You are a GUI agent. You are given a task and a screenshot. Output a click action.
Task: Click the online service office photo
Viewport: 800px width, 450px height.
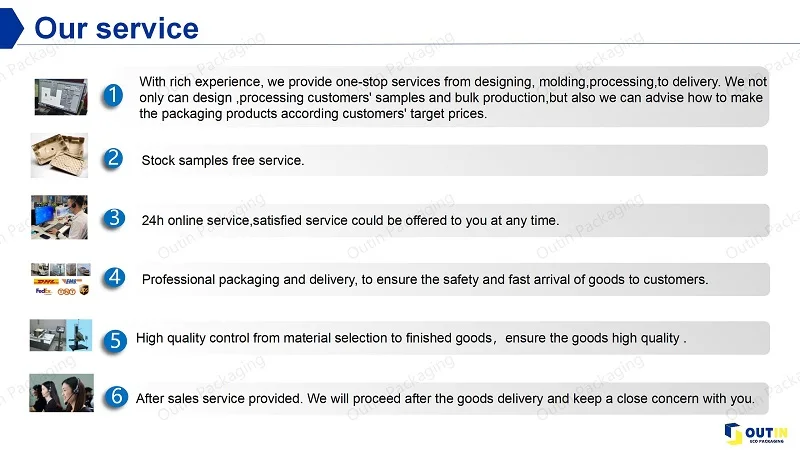click(60, 217)
